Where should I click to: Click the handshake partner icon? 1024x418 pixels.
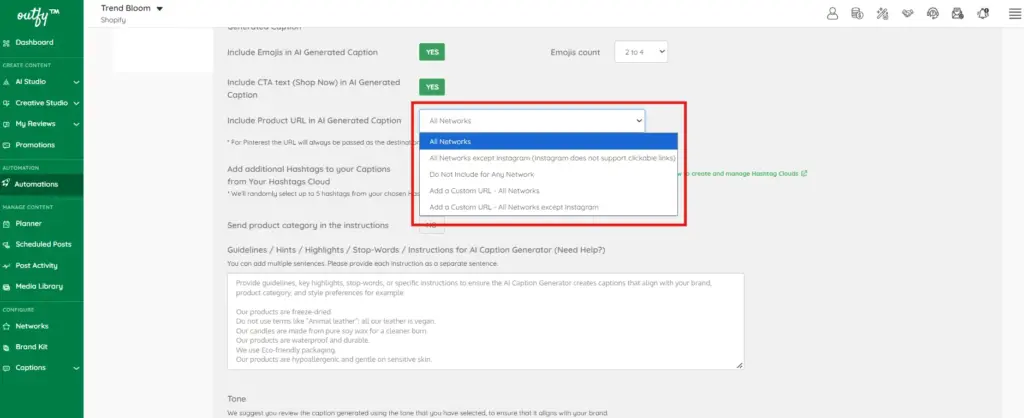[x=907, y=13]
